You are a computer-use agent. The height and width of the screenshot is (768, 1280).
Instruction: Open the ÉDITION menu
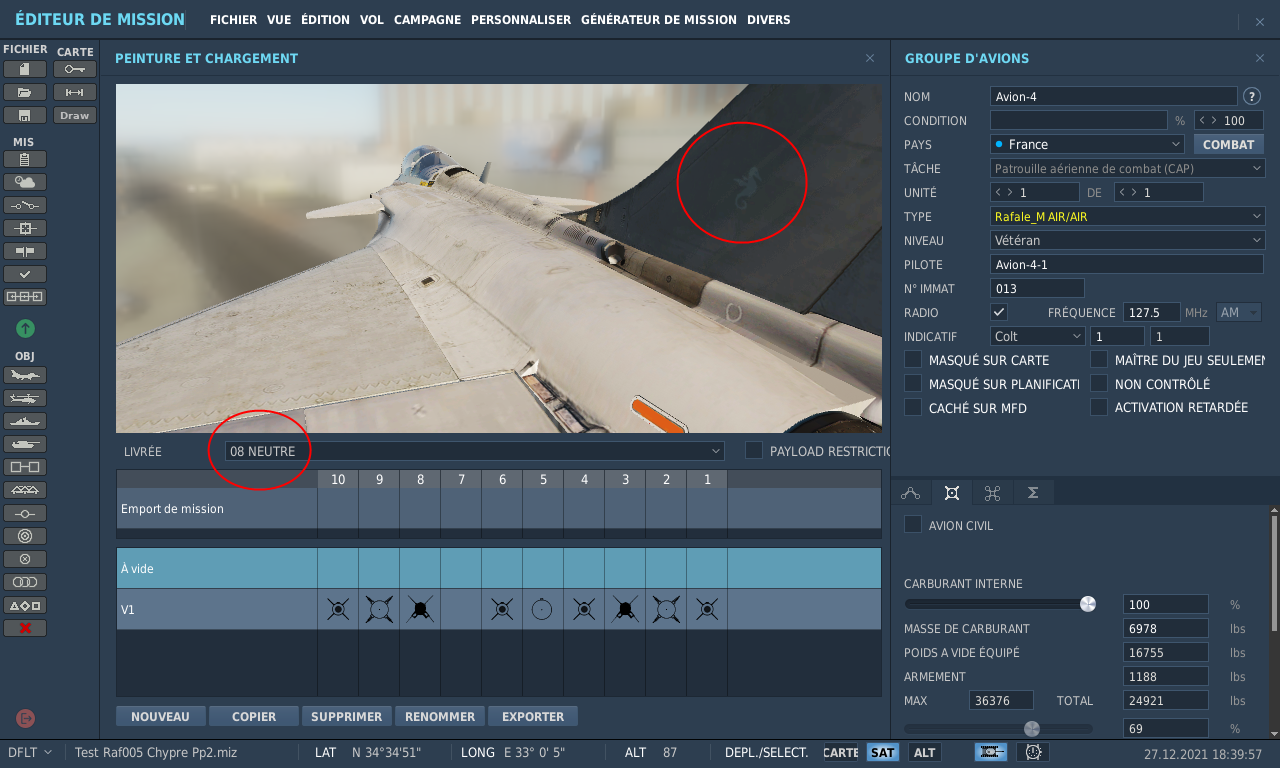point(325,20)
